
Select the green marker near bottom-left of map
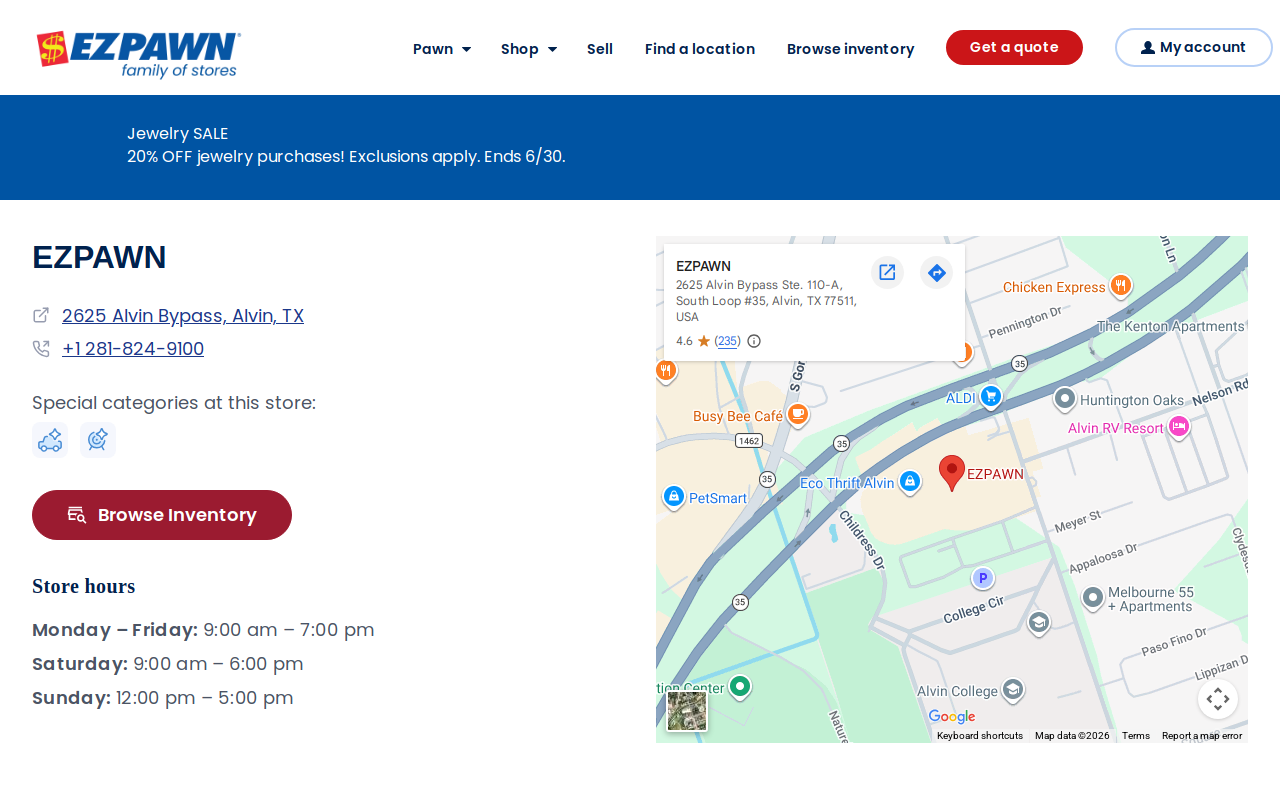(x=740, y=686)
